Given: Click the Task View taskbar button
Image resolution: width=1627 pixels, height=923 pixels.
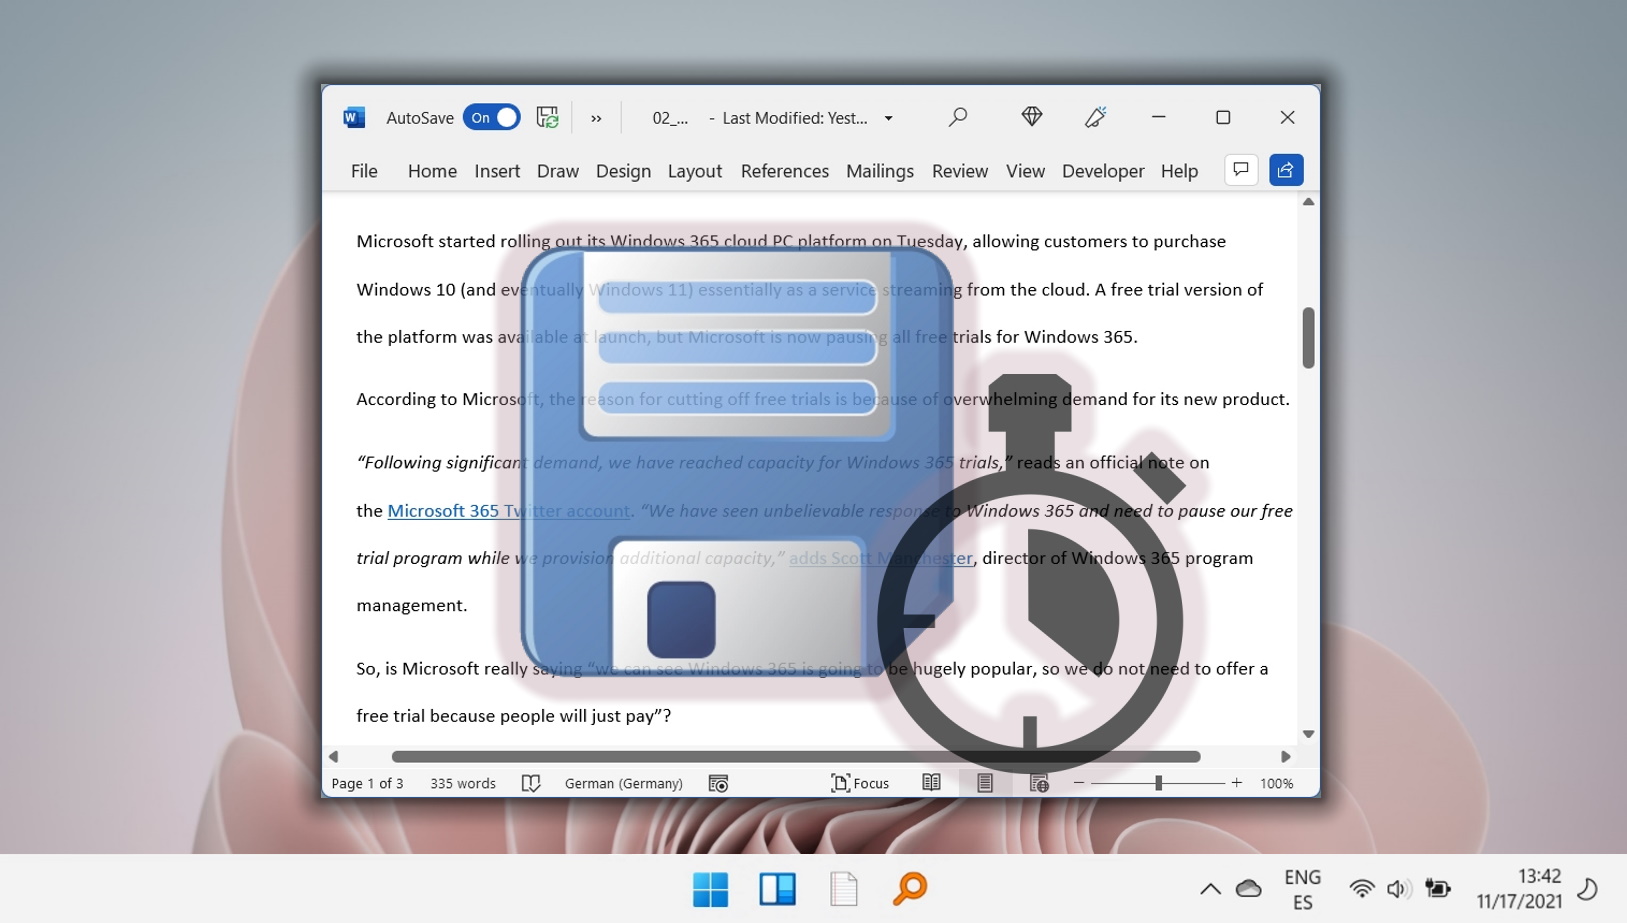Looking at the screenshot, I should point(778,889).
